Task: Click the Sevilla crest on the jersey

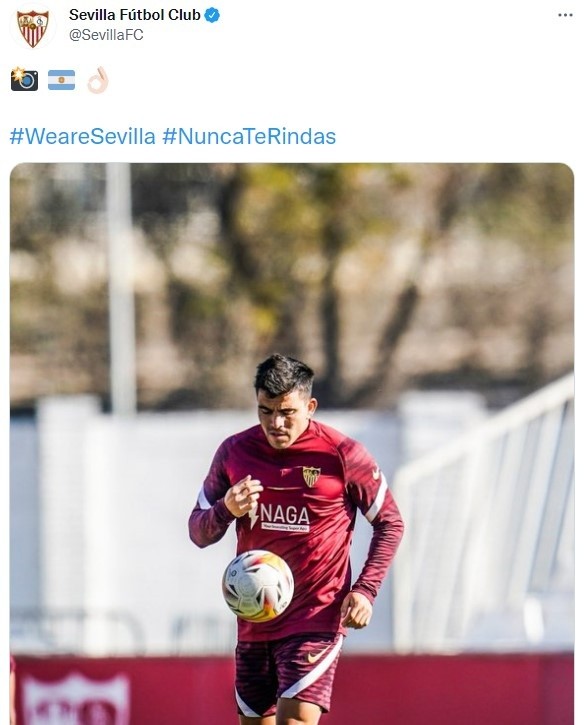Action: (311, 476)
